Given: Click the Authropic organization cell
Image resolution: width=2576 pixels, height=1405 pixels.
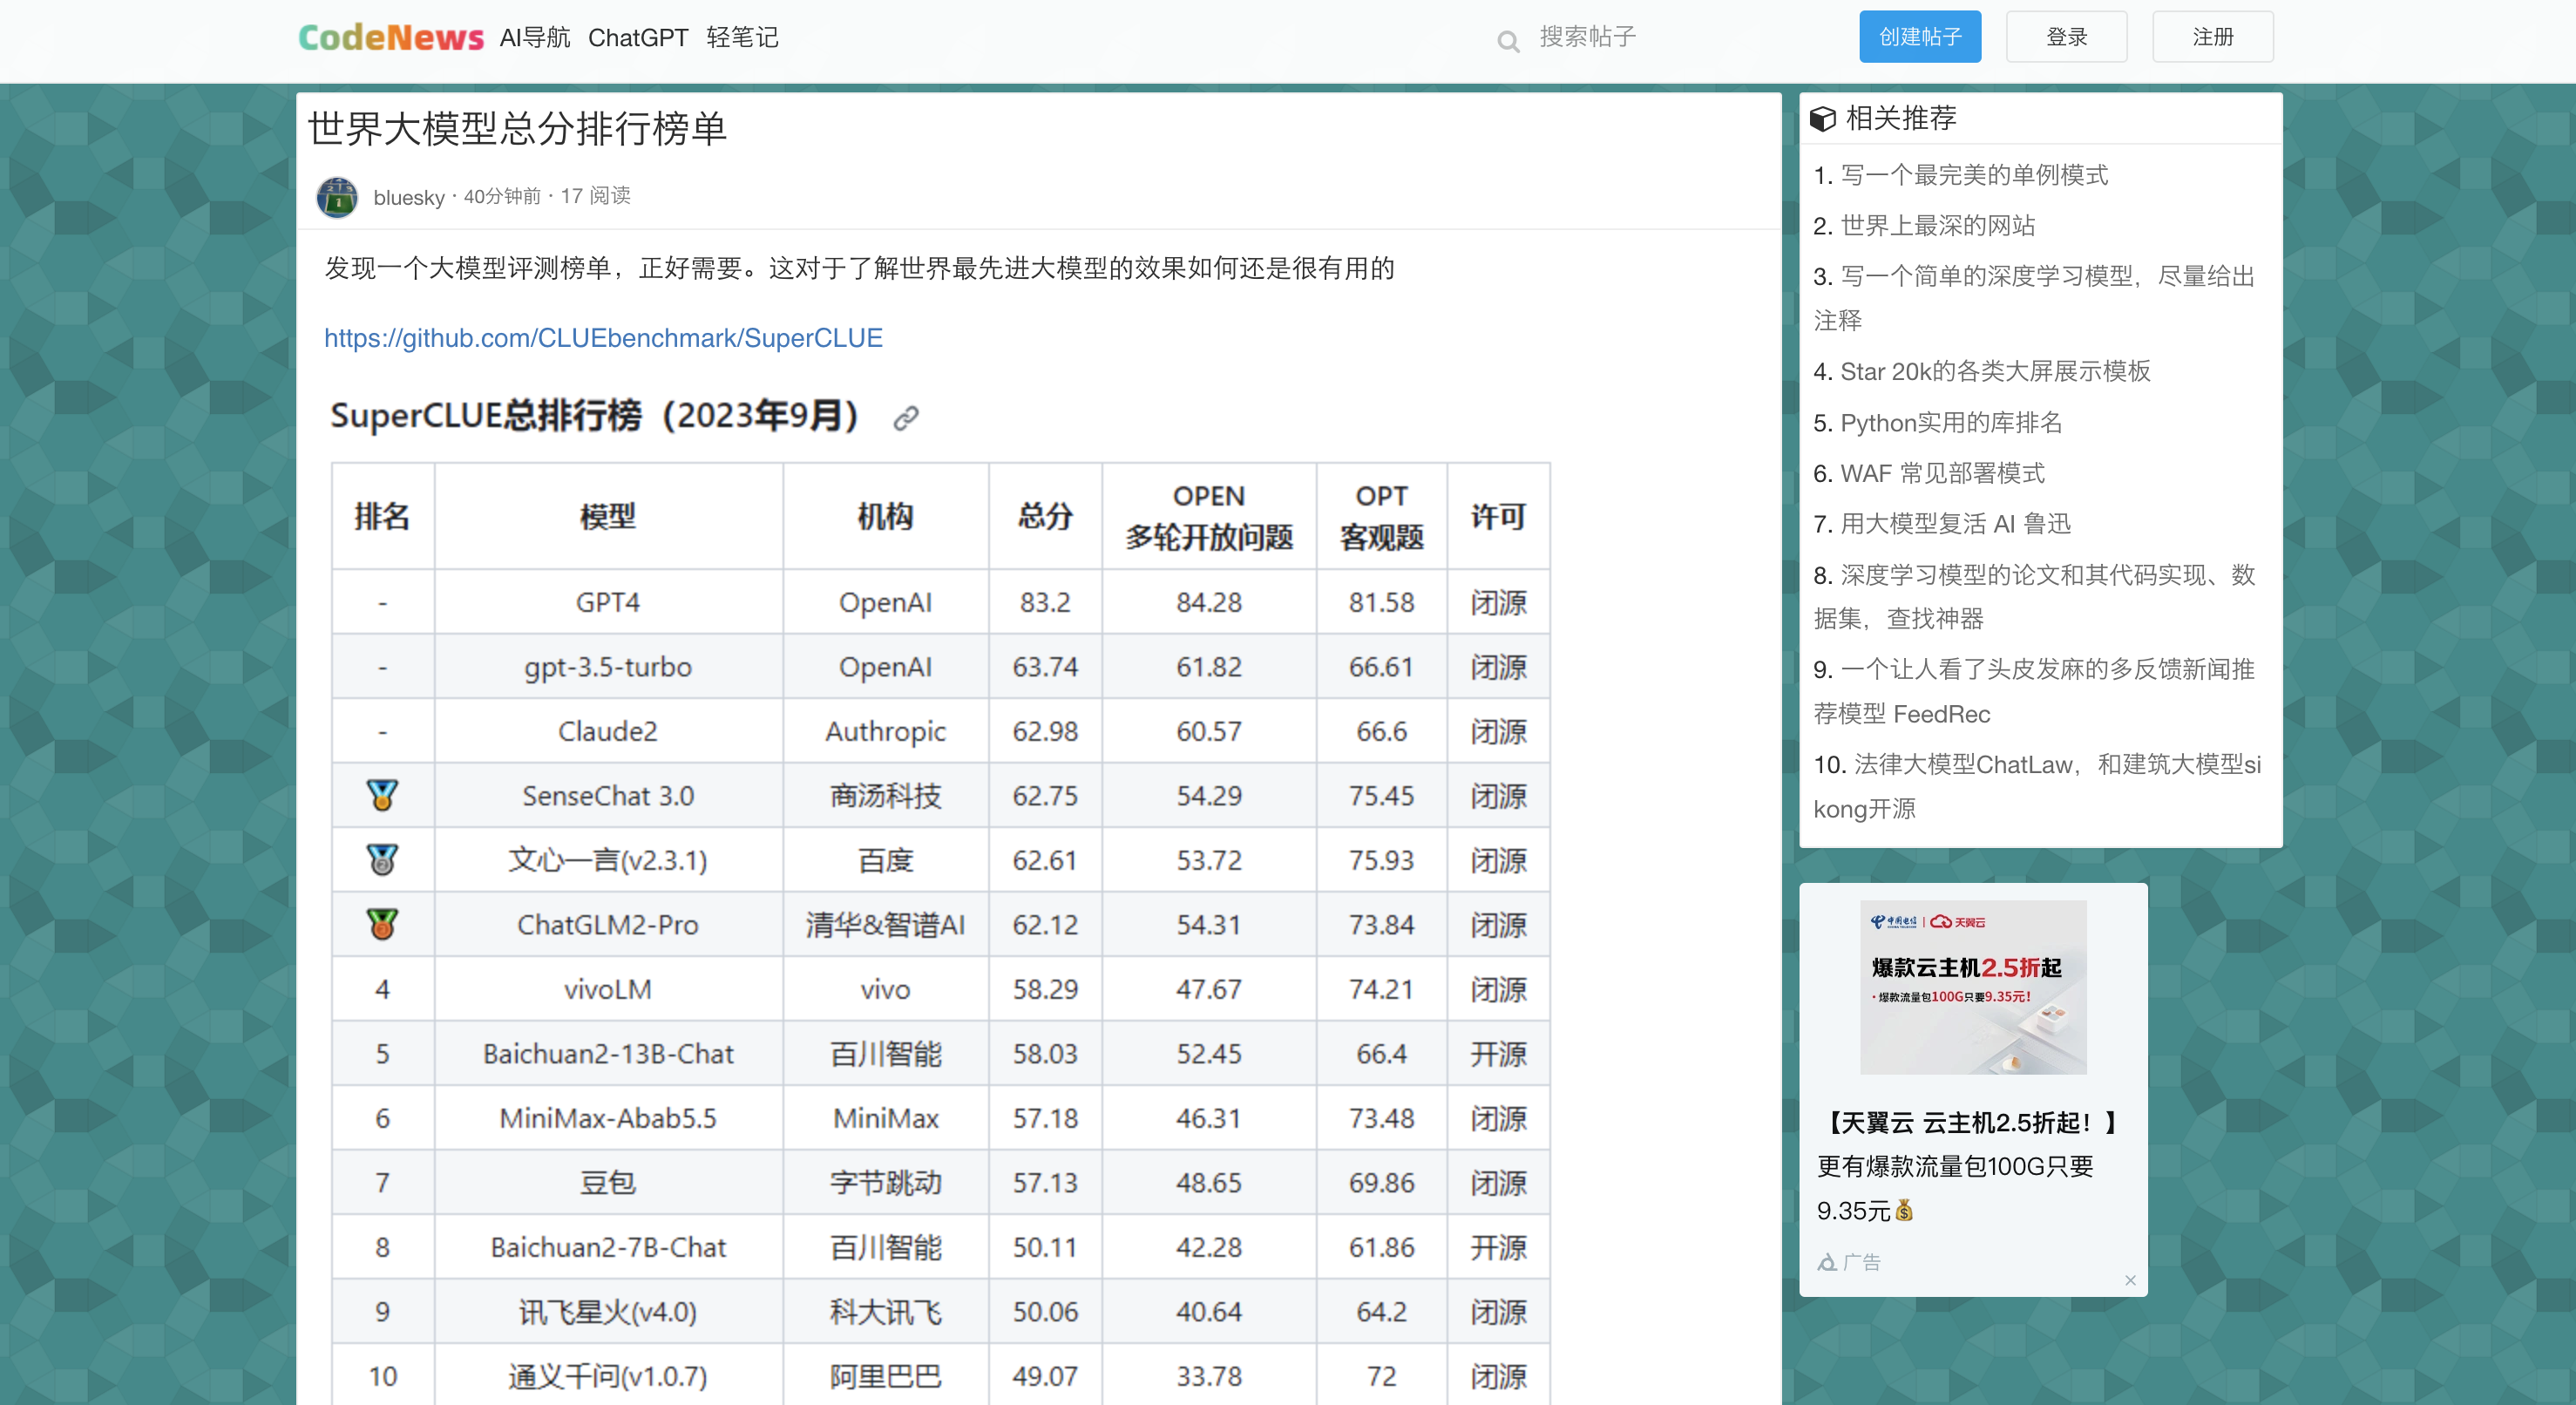Looking at the screenshot, I should pos(885,731).
